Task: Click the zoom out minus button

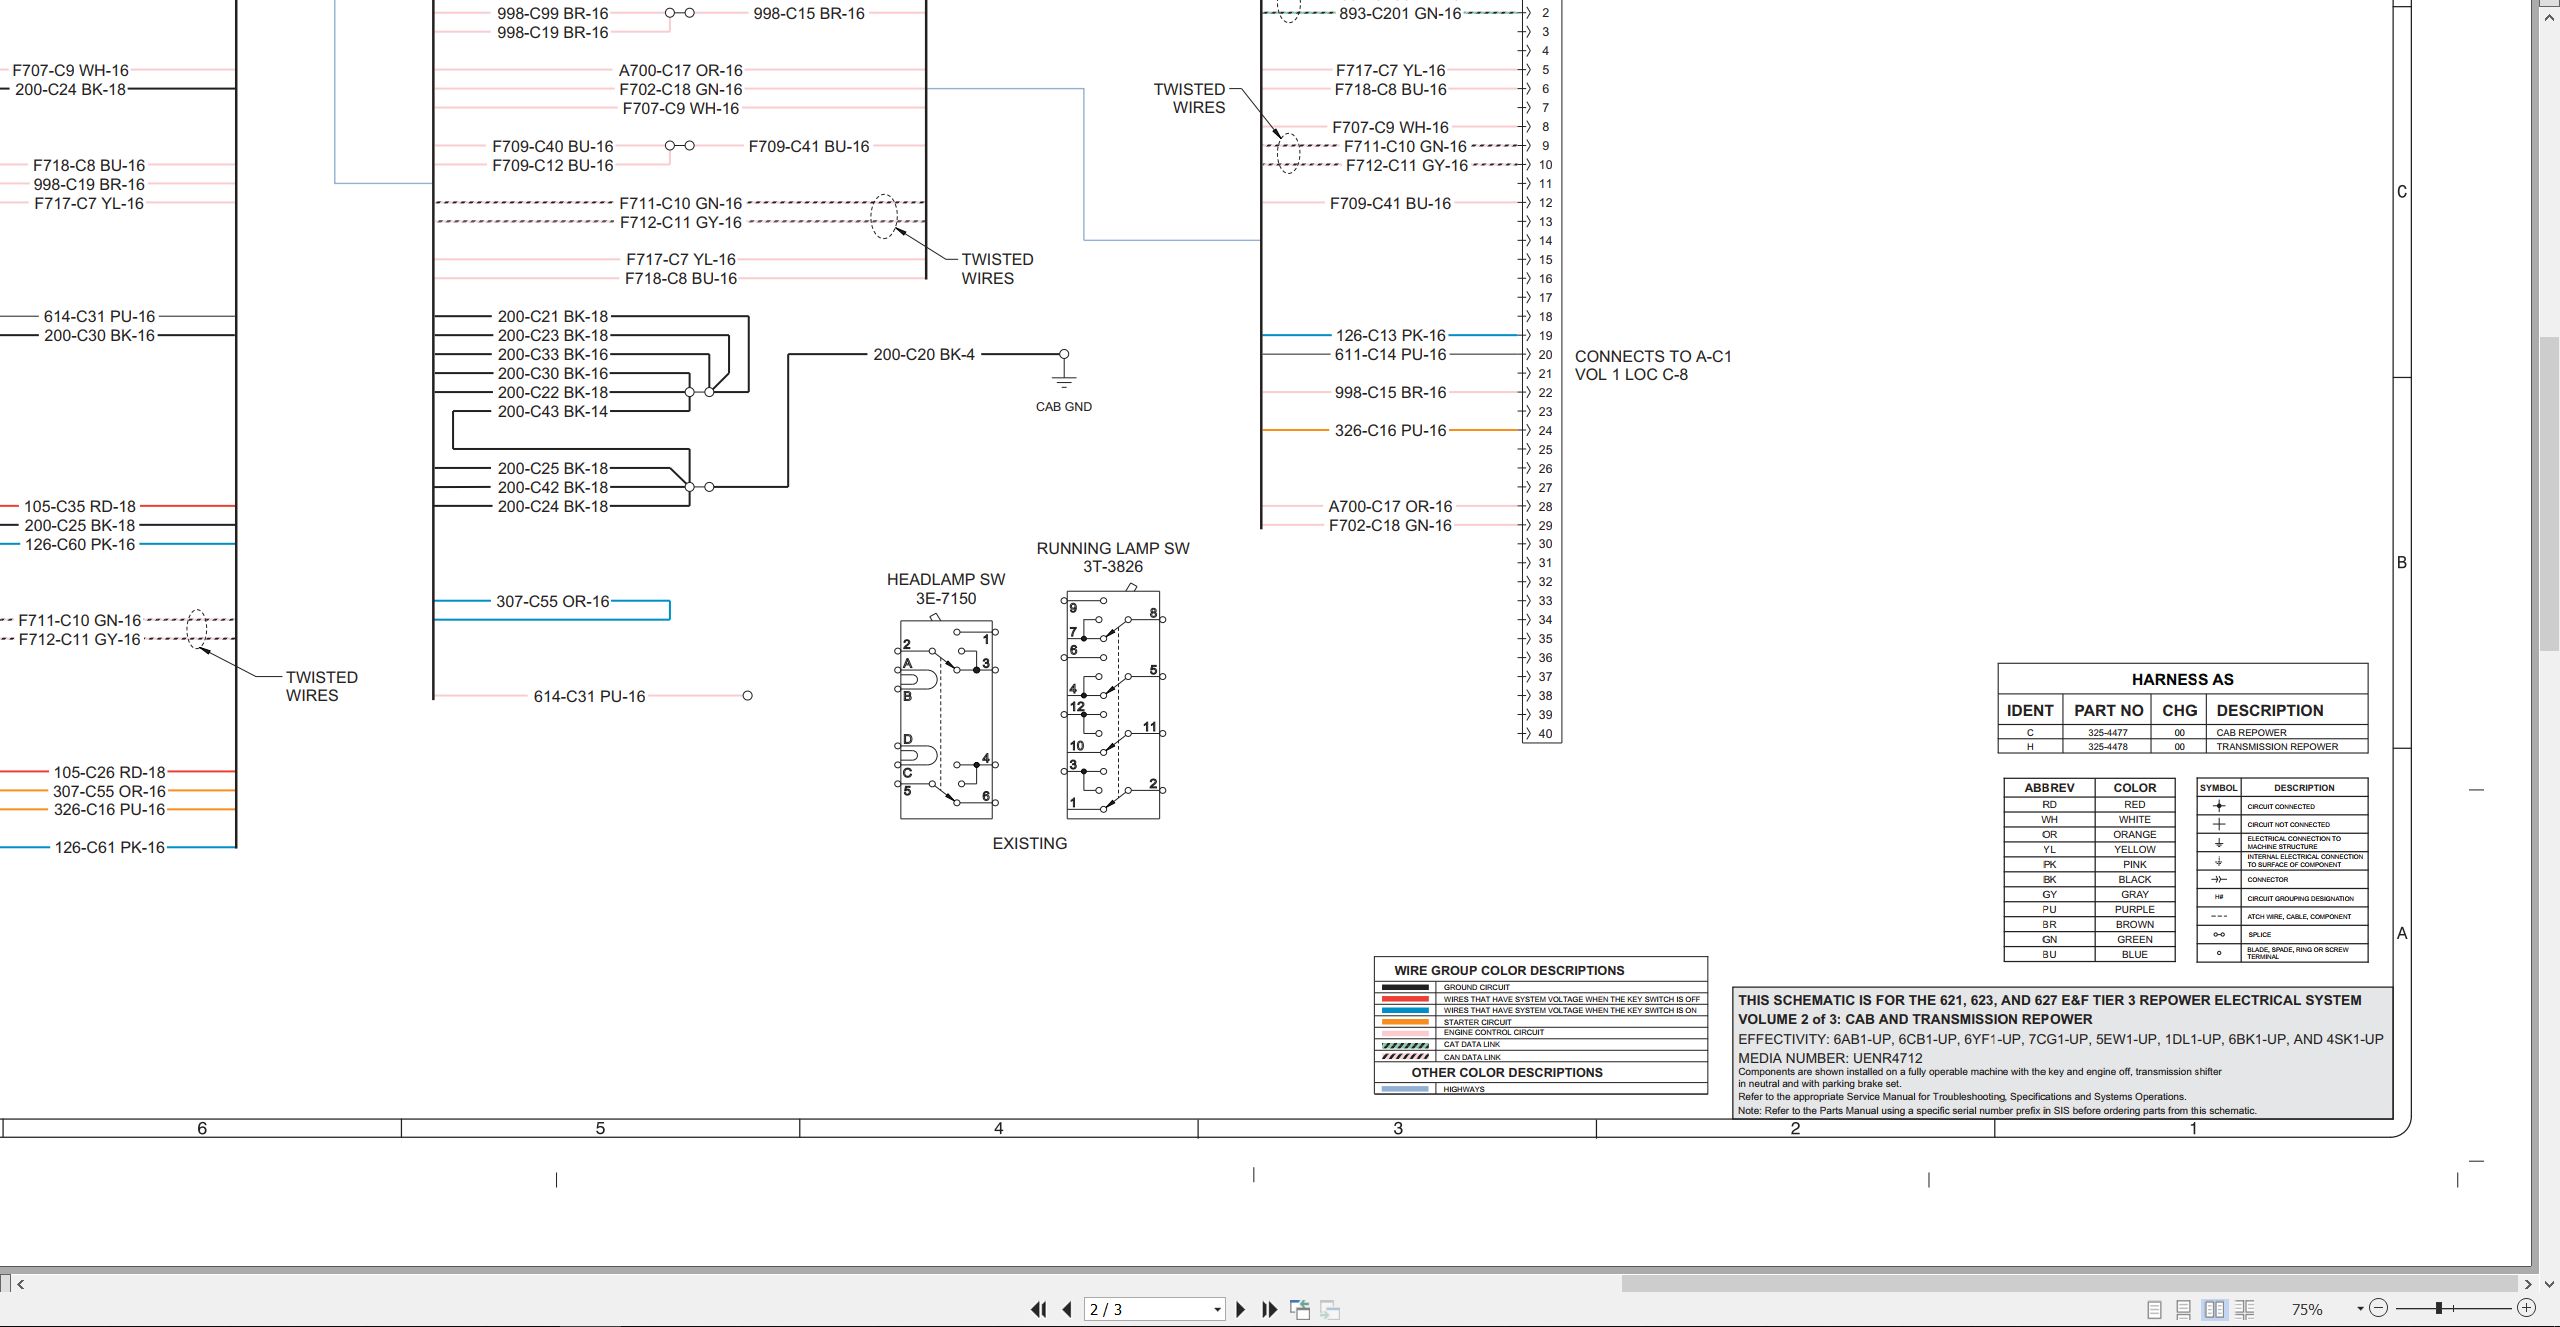Action: 2379,1308
